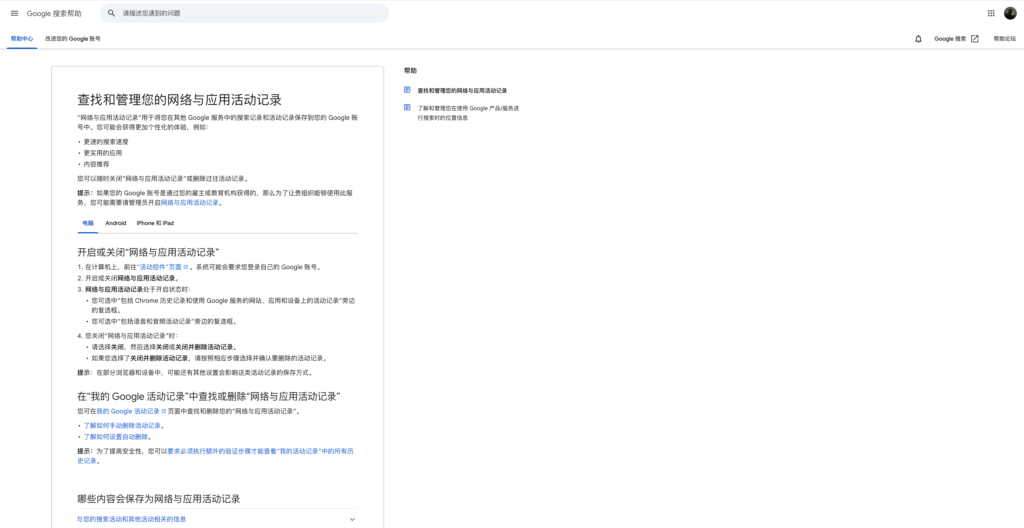Click heading 哪些内容会保存为网络与应用活动记录

[x=159, y=499]
